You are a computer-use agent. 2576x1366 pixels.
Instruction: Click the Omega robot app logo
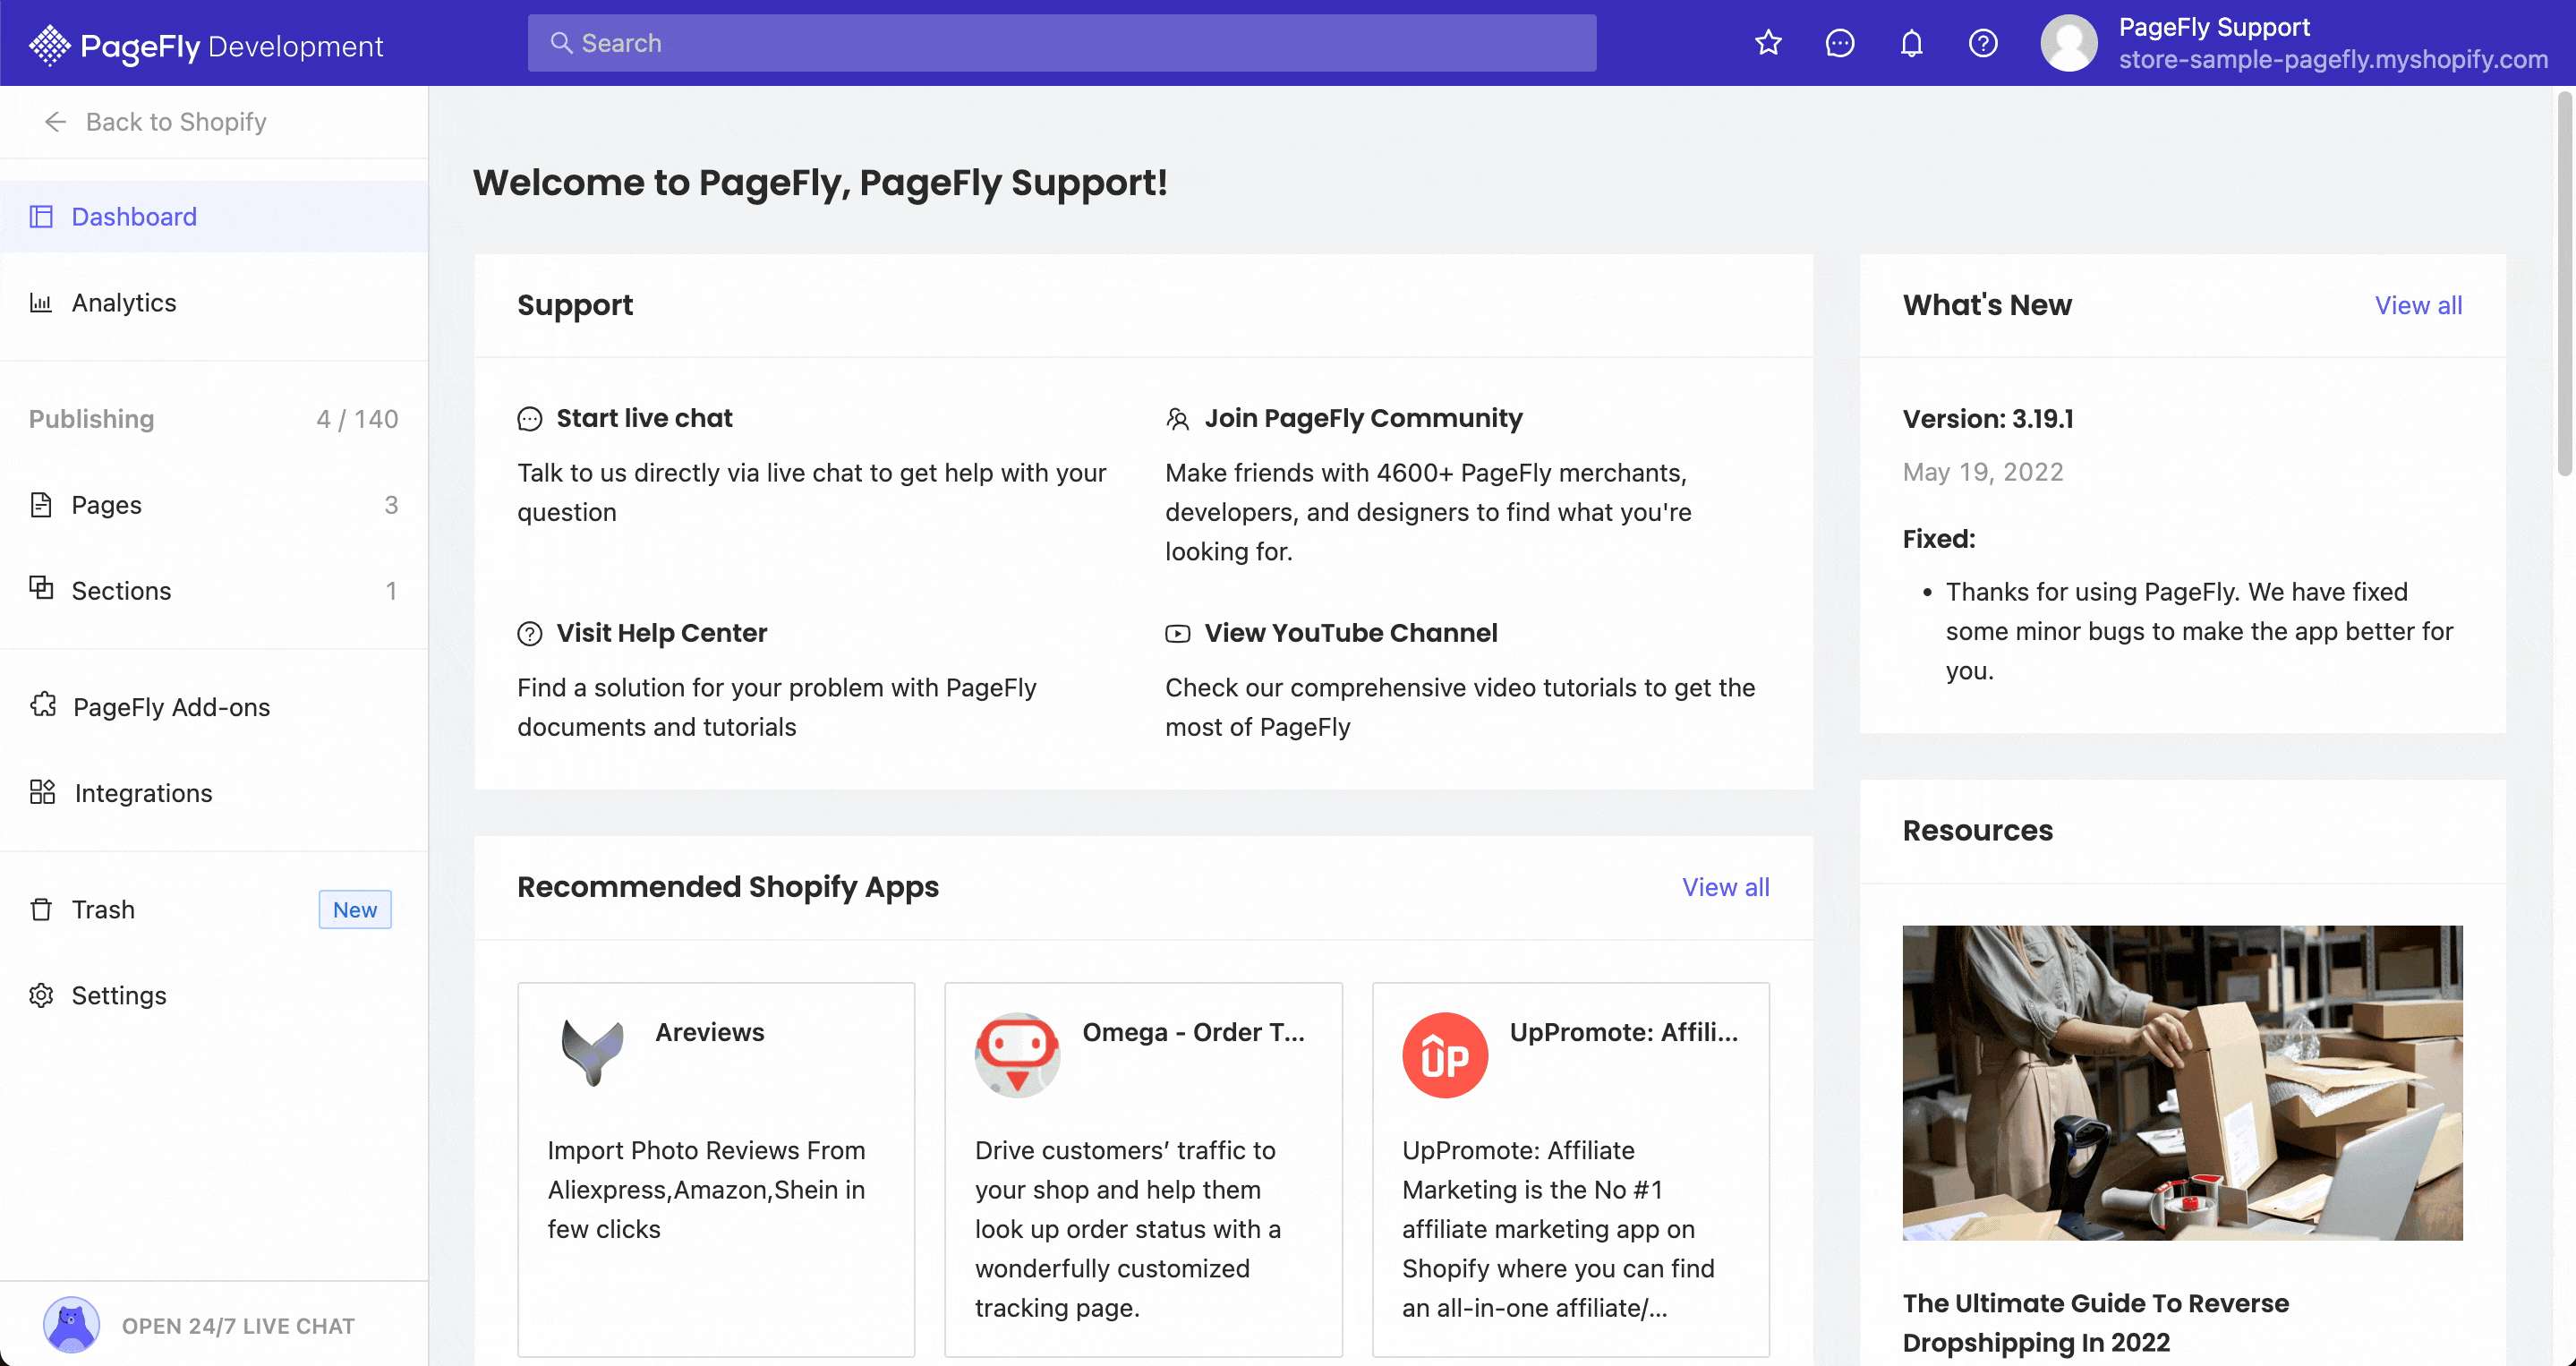[x=1017, y=1055]
